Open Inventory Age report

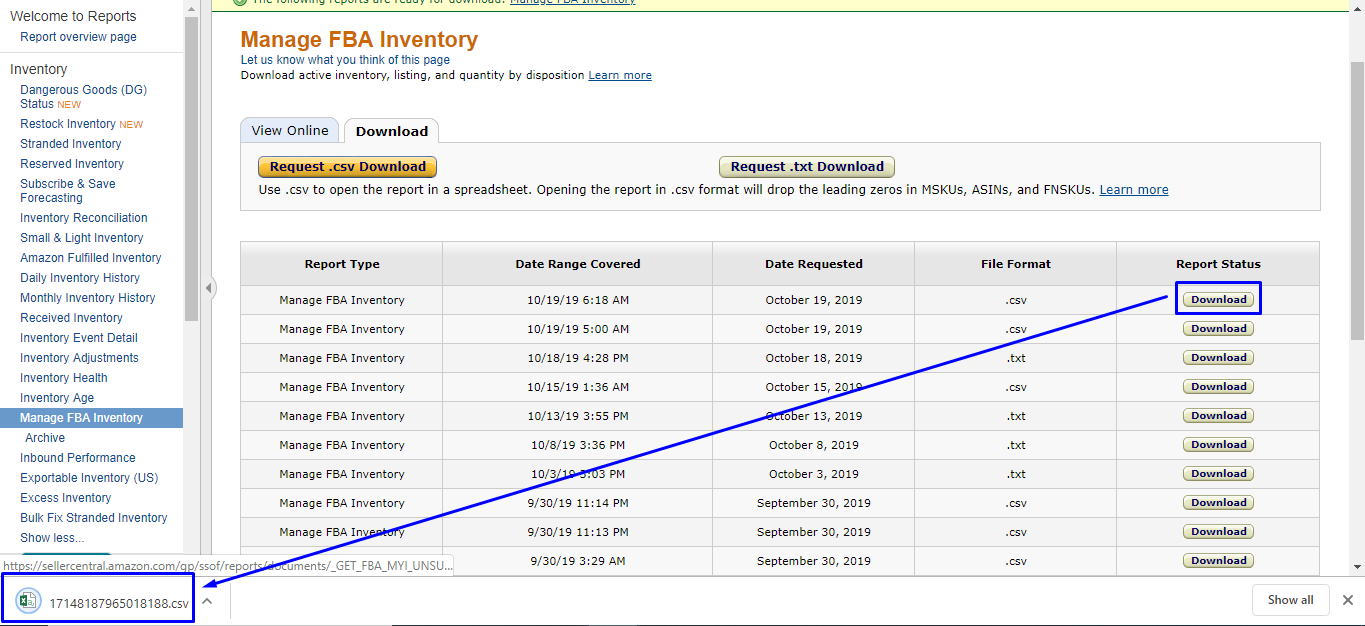pyautogui.click(x=57, y=398)
